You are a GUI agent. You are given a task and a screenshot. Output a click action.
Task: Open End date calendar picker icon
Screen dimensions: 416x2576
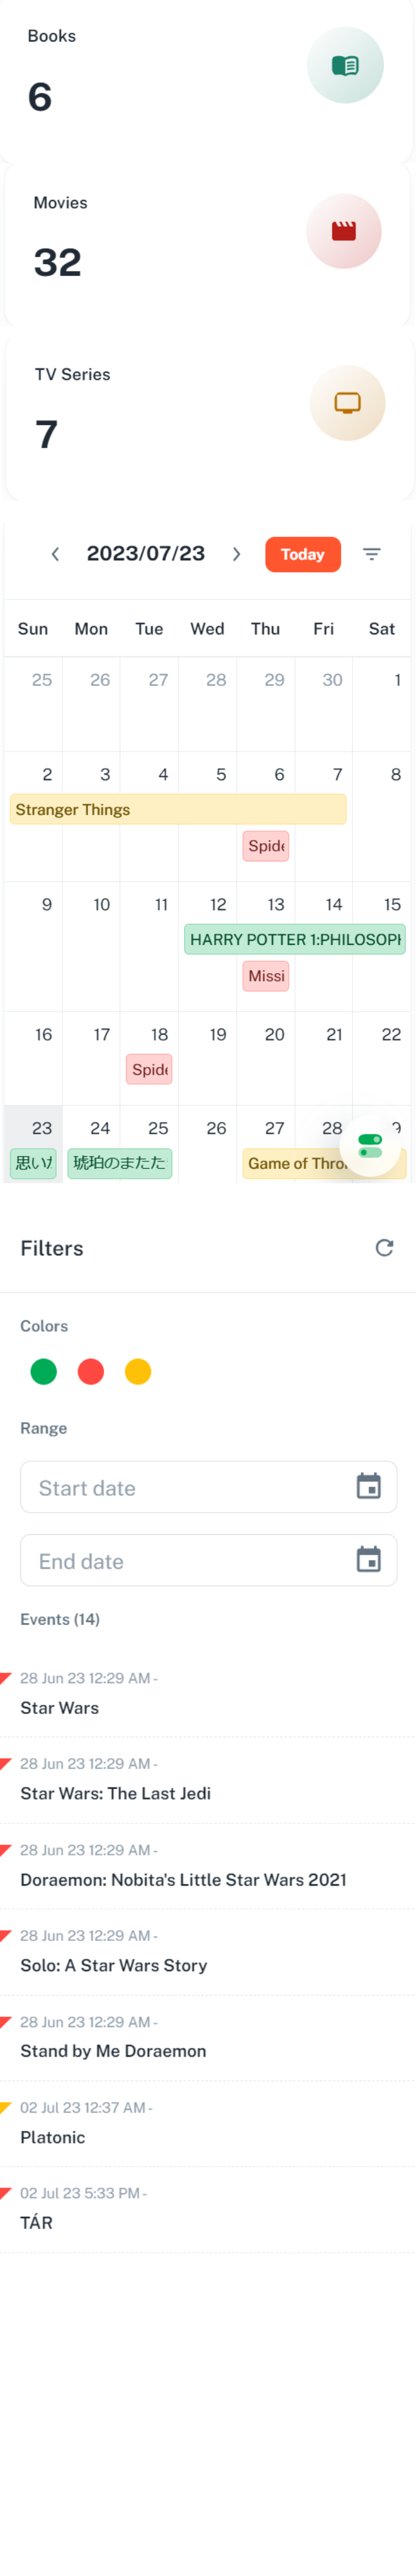(368, 1559)
